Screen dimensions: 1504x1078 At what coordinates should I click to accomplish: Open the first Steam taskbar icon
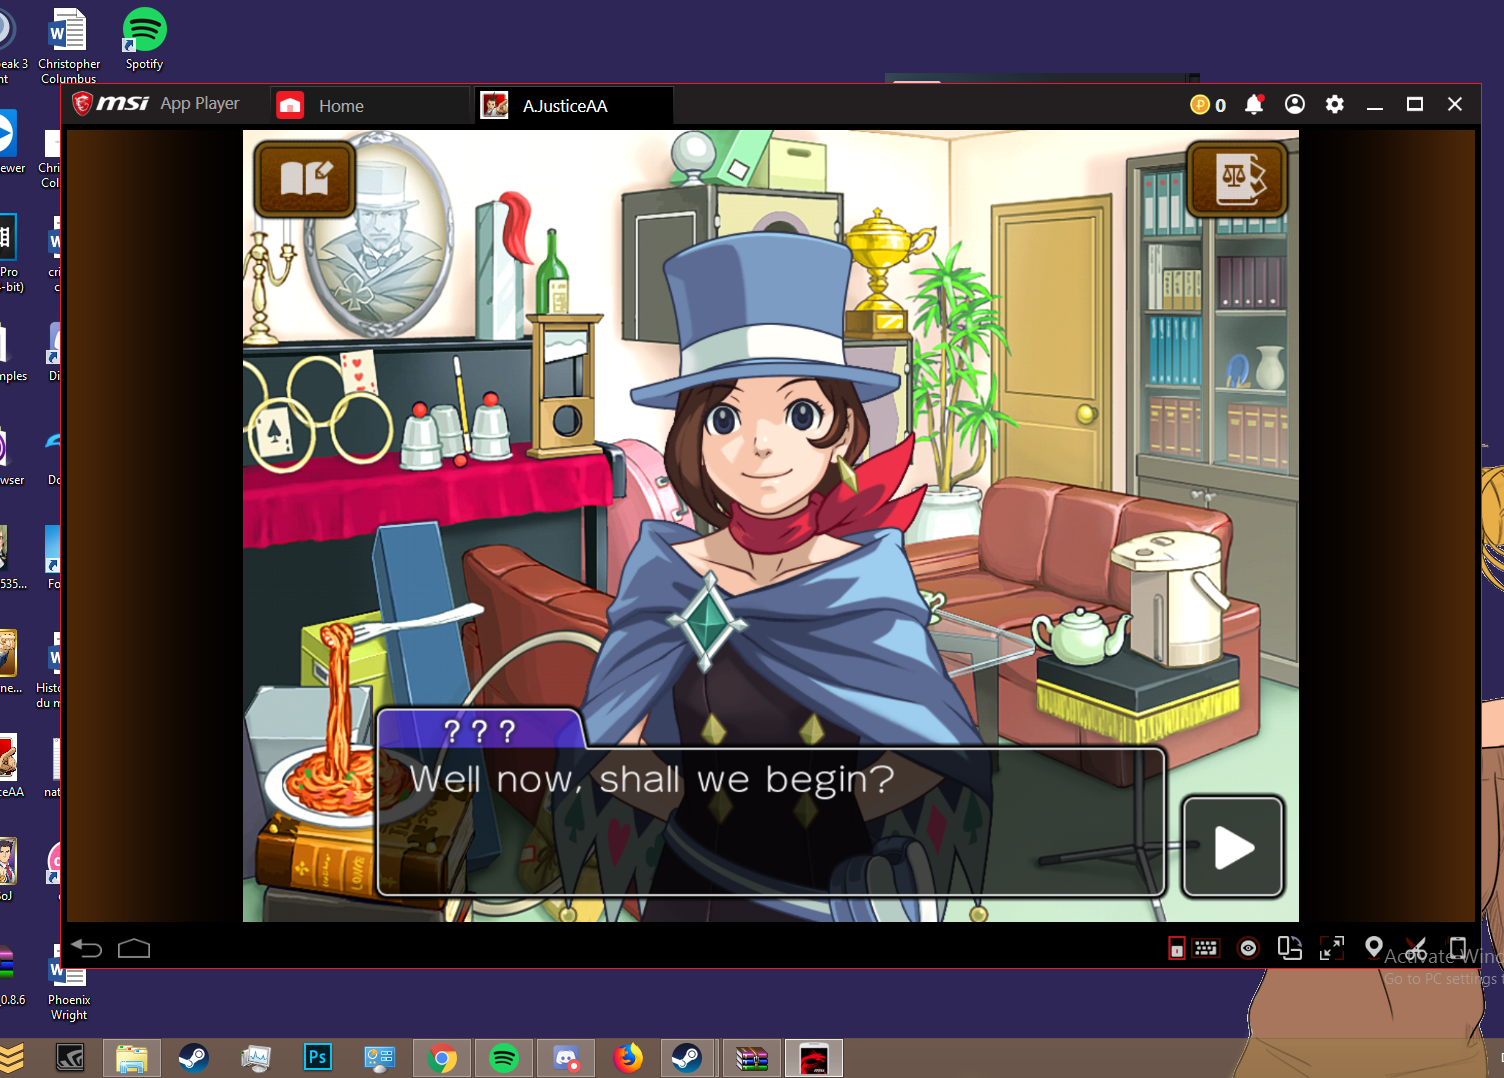(194, 1058)
